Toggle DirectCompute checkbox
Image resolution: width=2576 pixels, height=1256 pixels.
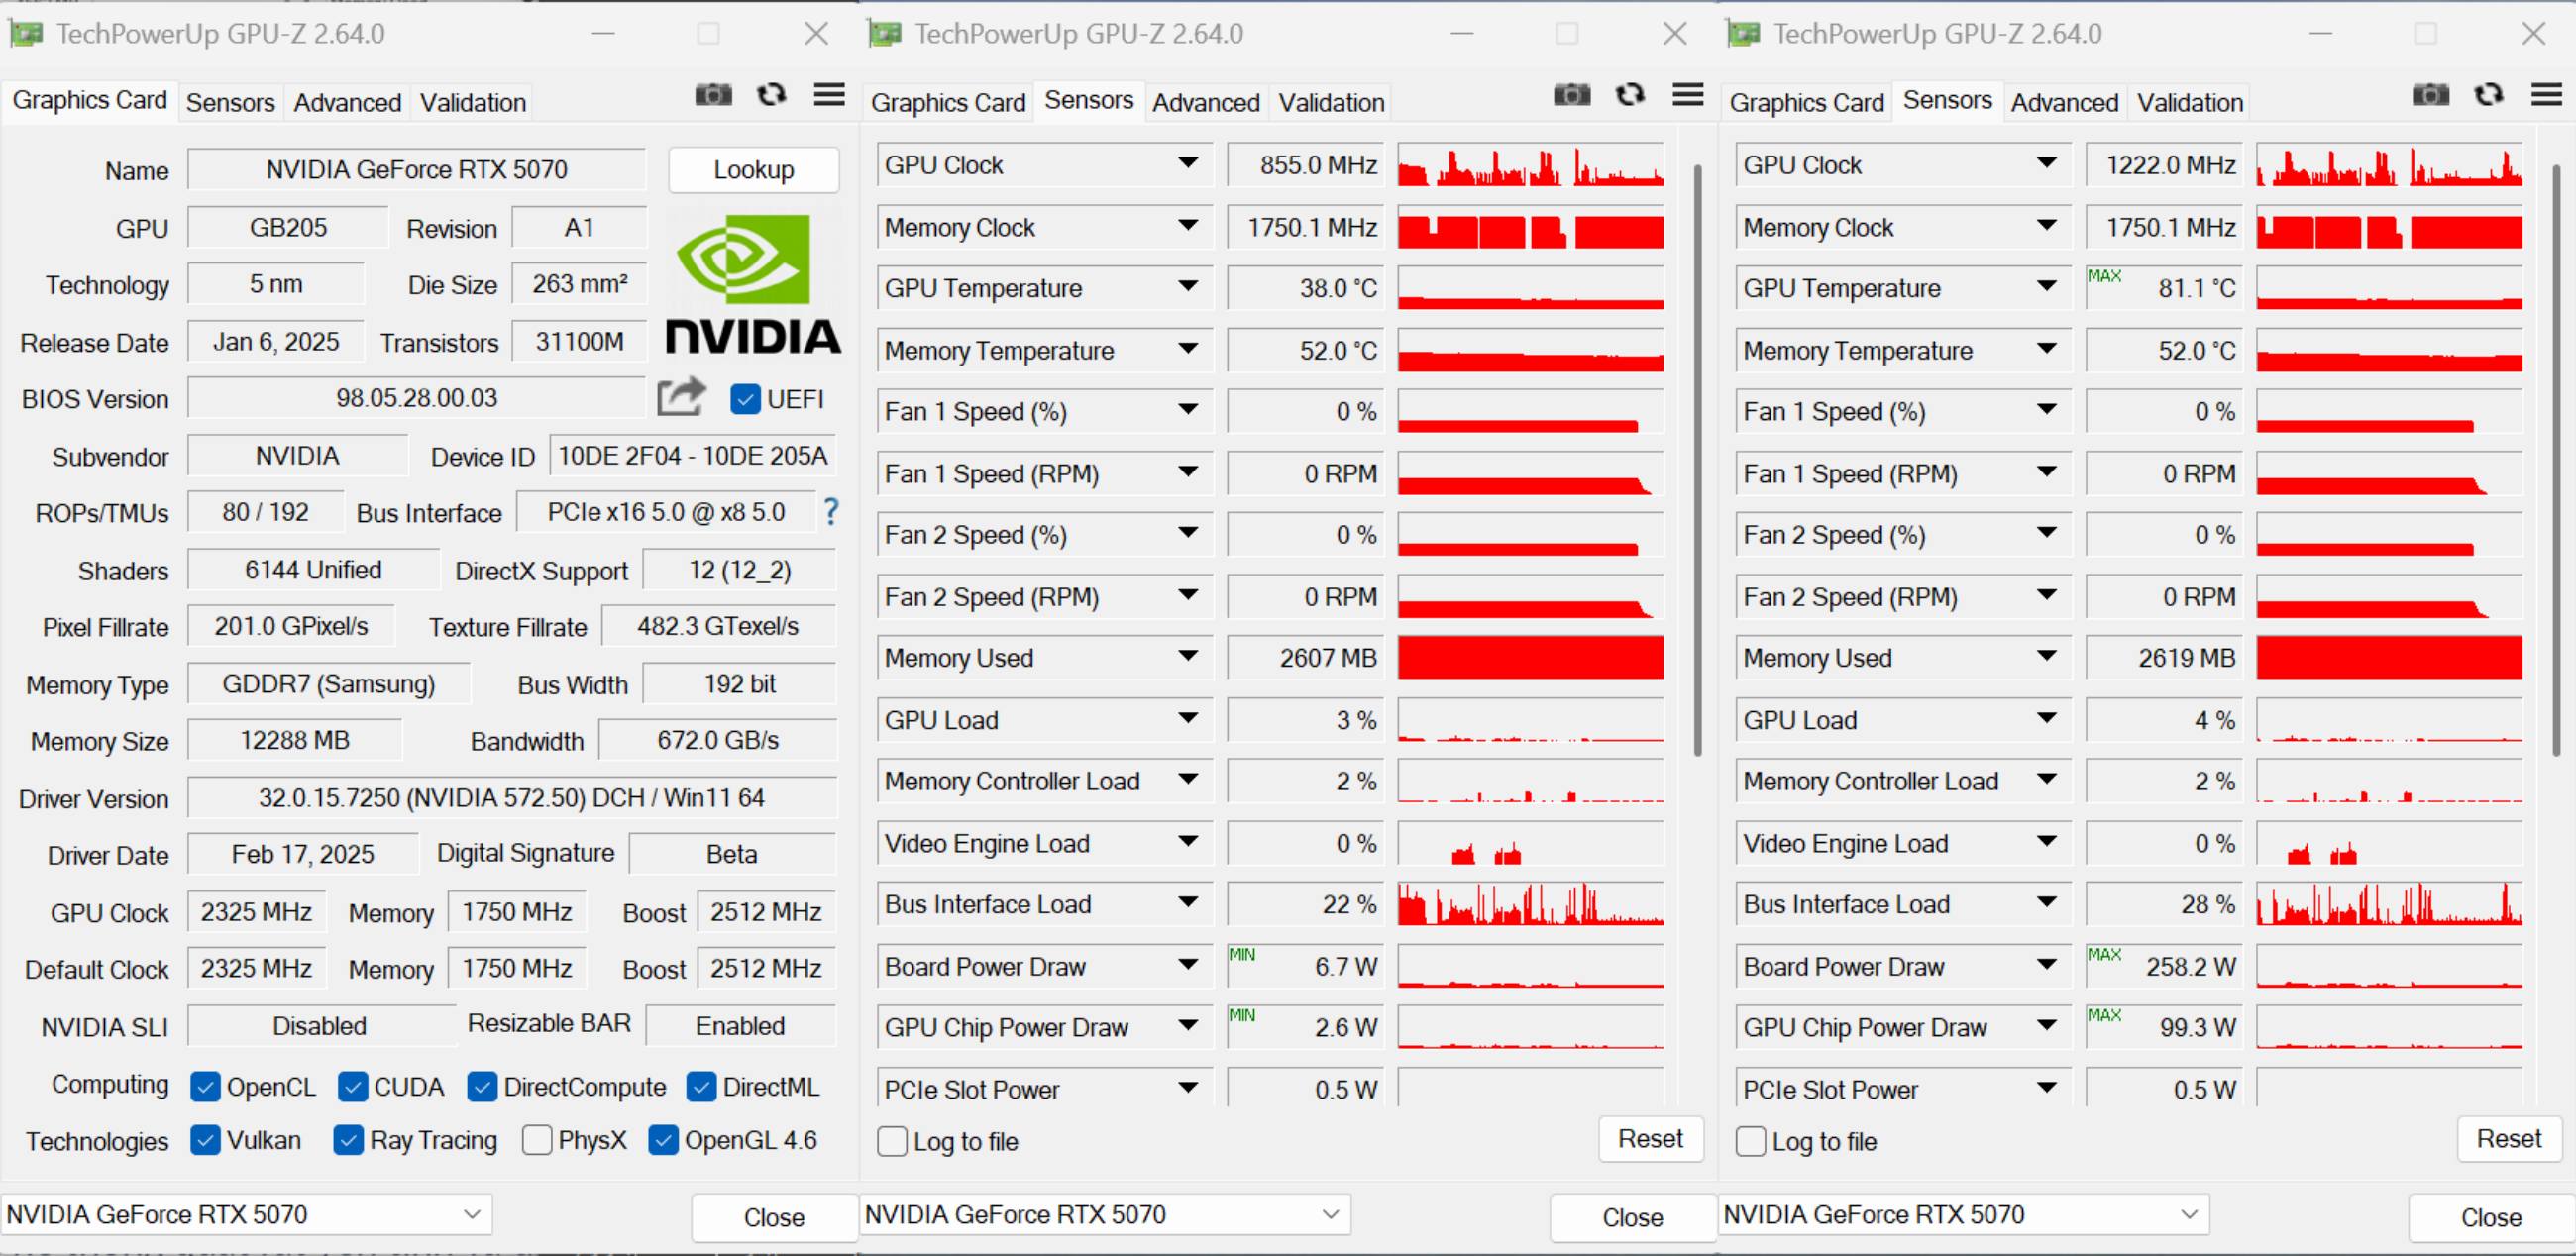482,1087
